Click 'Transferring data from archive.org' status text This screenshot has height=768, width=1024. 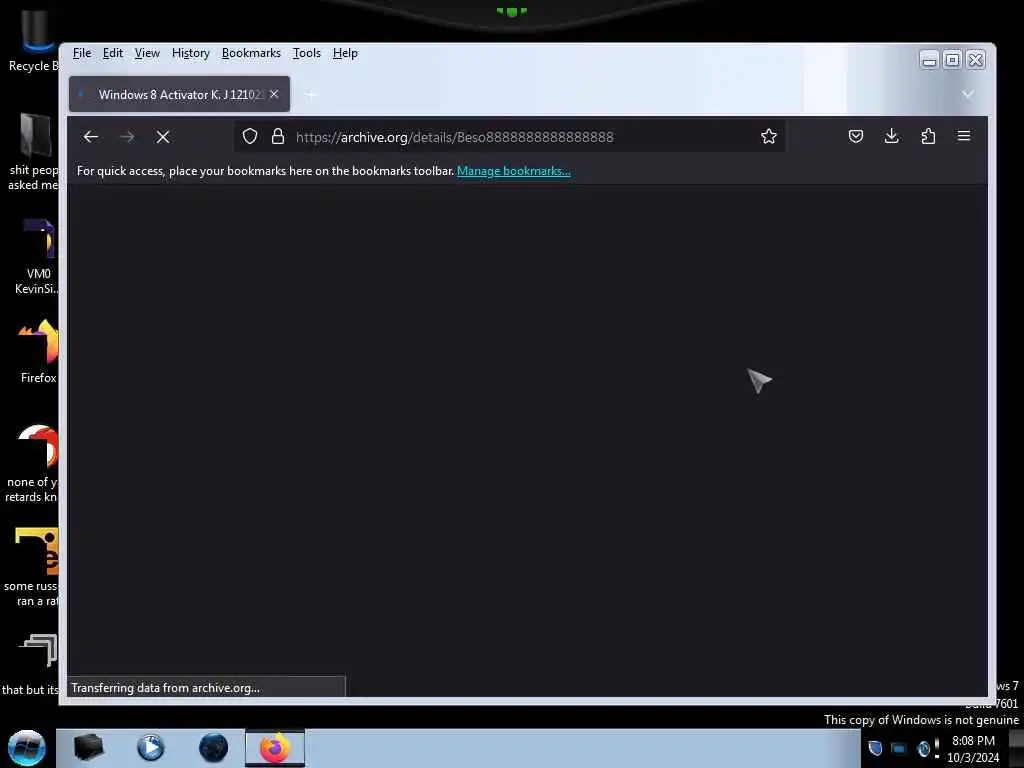pyautogui.click(x=165, y=688)
